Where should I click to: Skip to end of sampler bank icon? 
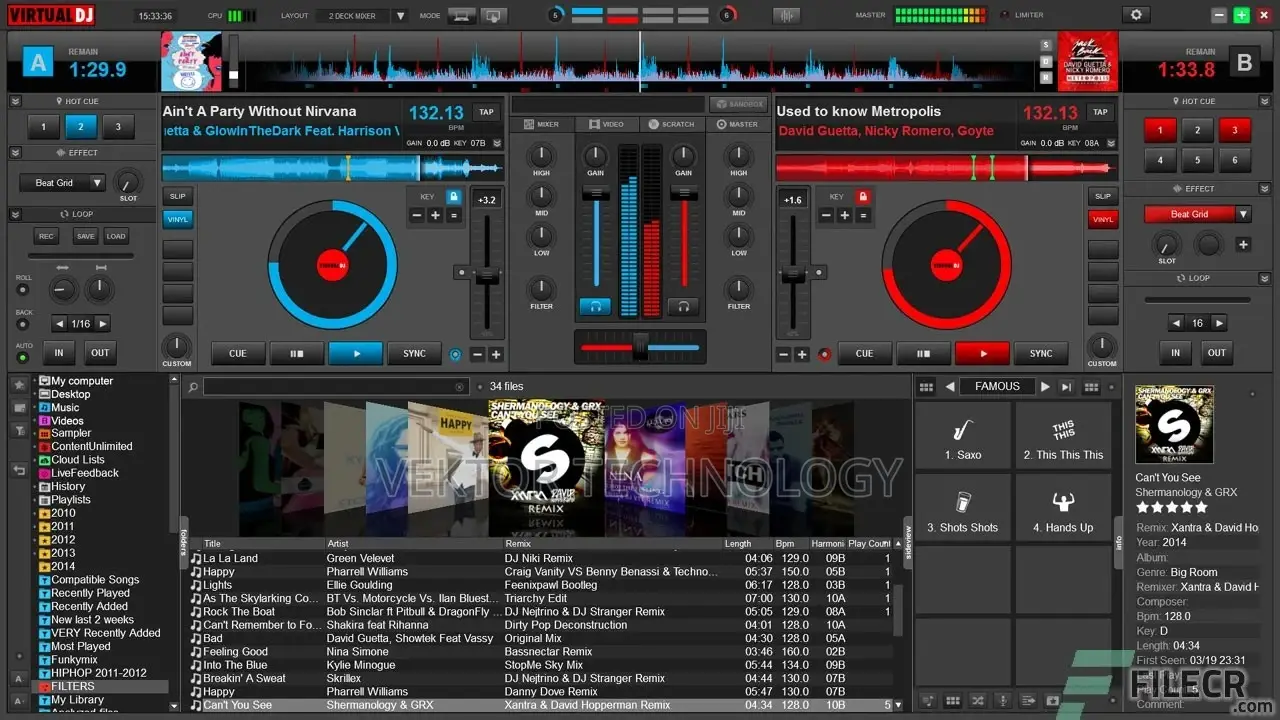tap(1066, 387)
